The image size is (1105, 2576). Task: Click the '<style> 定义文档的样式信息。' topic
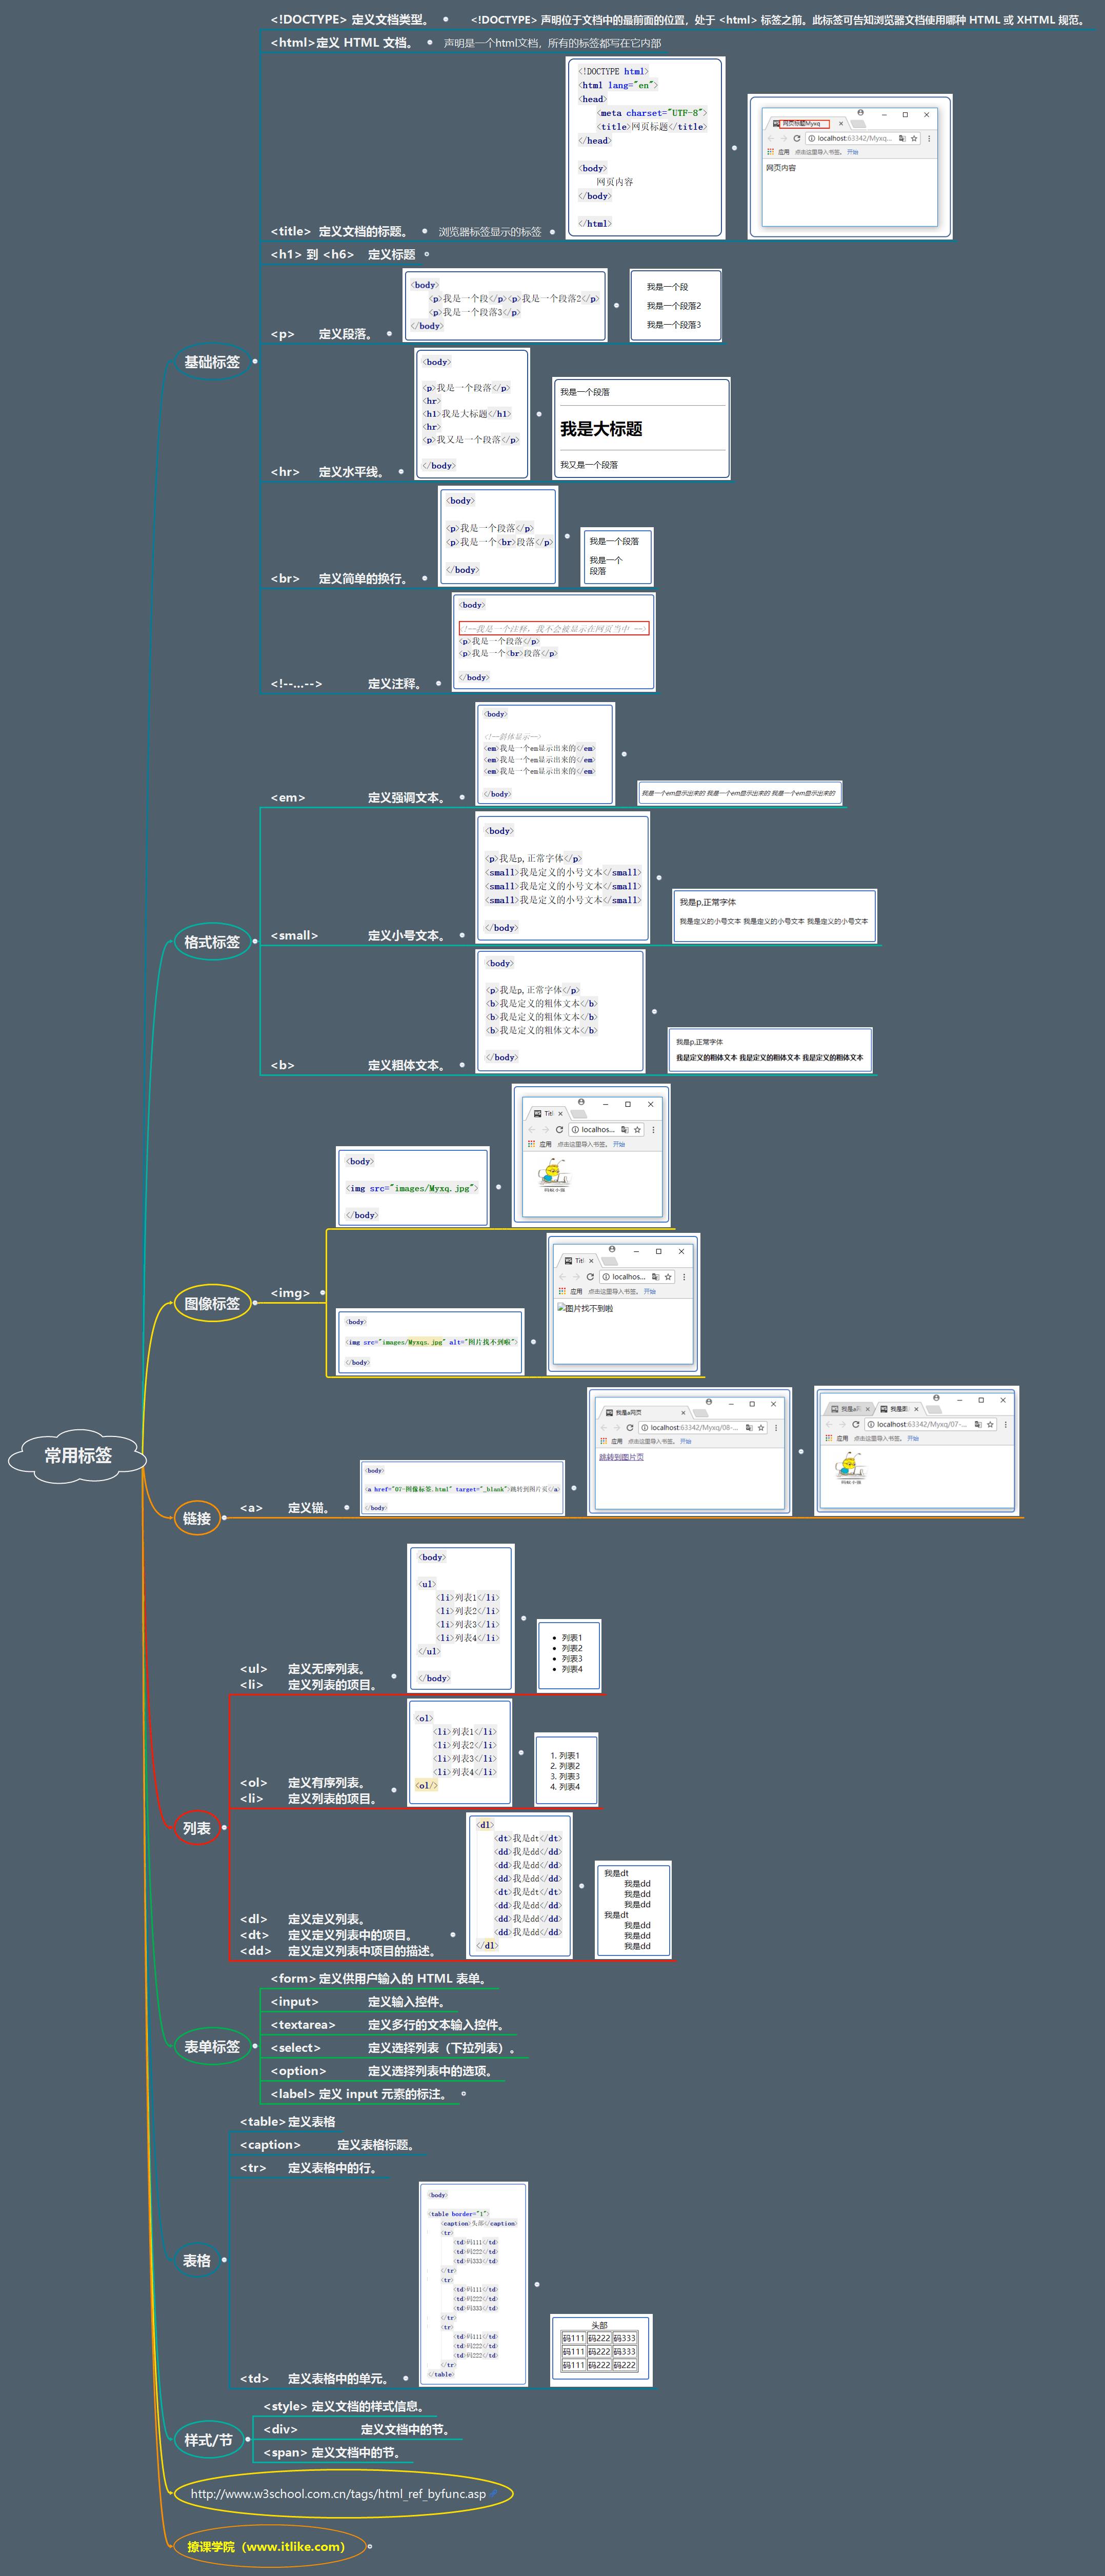pyautogui.click(x=345, y=2407)
